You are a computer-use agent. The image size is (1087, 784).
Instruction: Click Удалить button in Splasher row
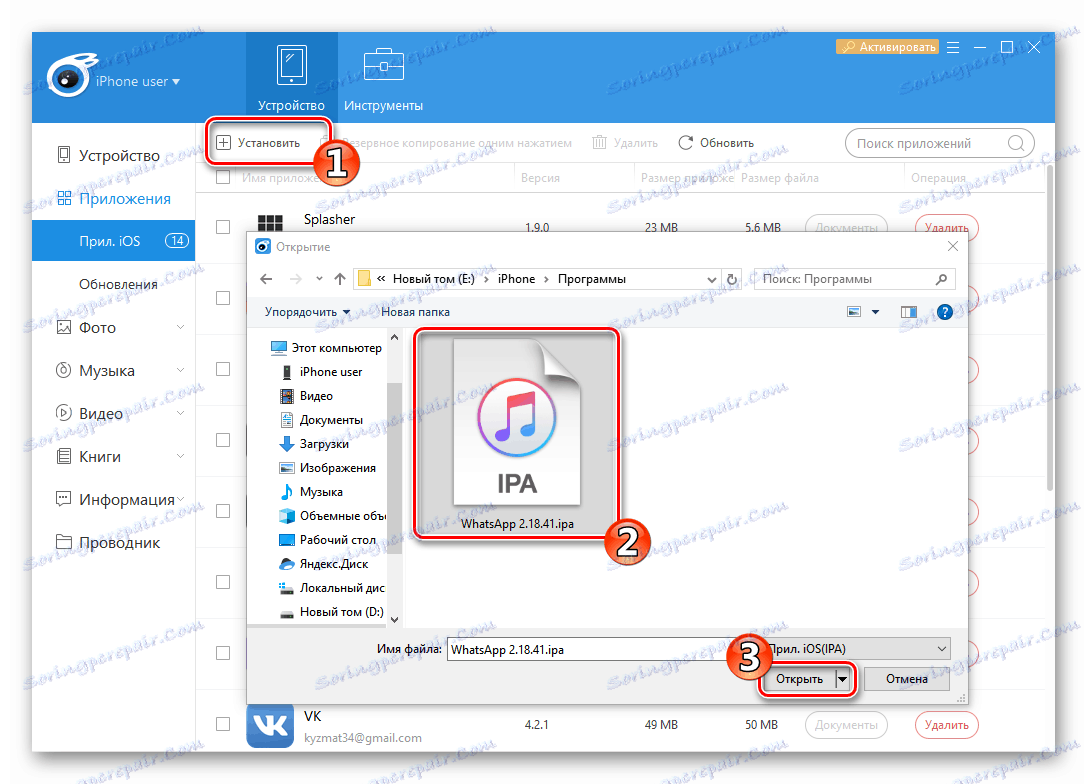[x=946, y=227]
